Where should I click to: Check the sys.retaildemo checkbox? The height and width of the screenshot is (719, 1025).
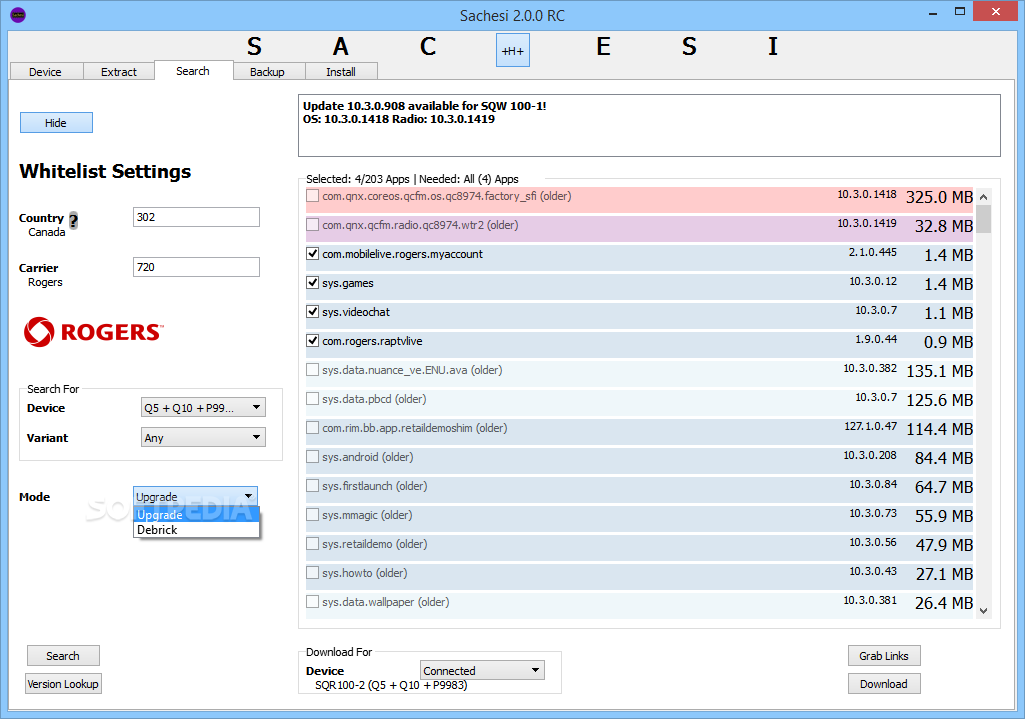[312, 544]
